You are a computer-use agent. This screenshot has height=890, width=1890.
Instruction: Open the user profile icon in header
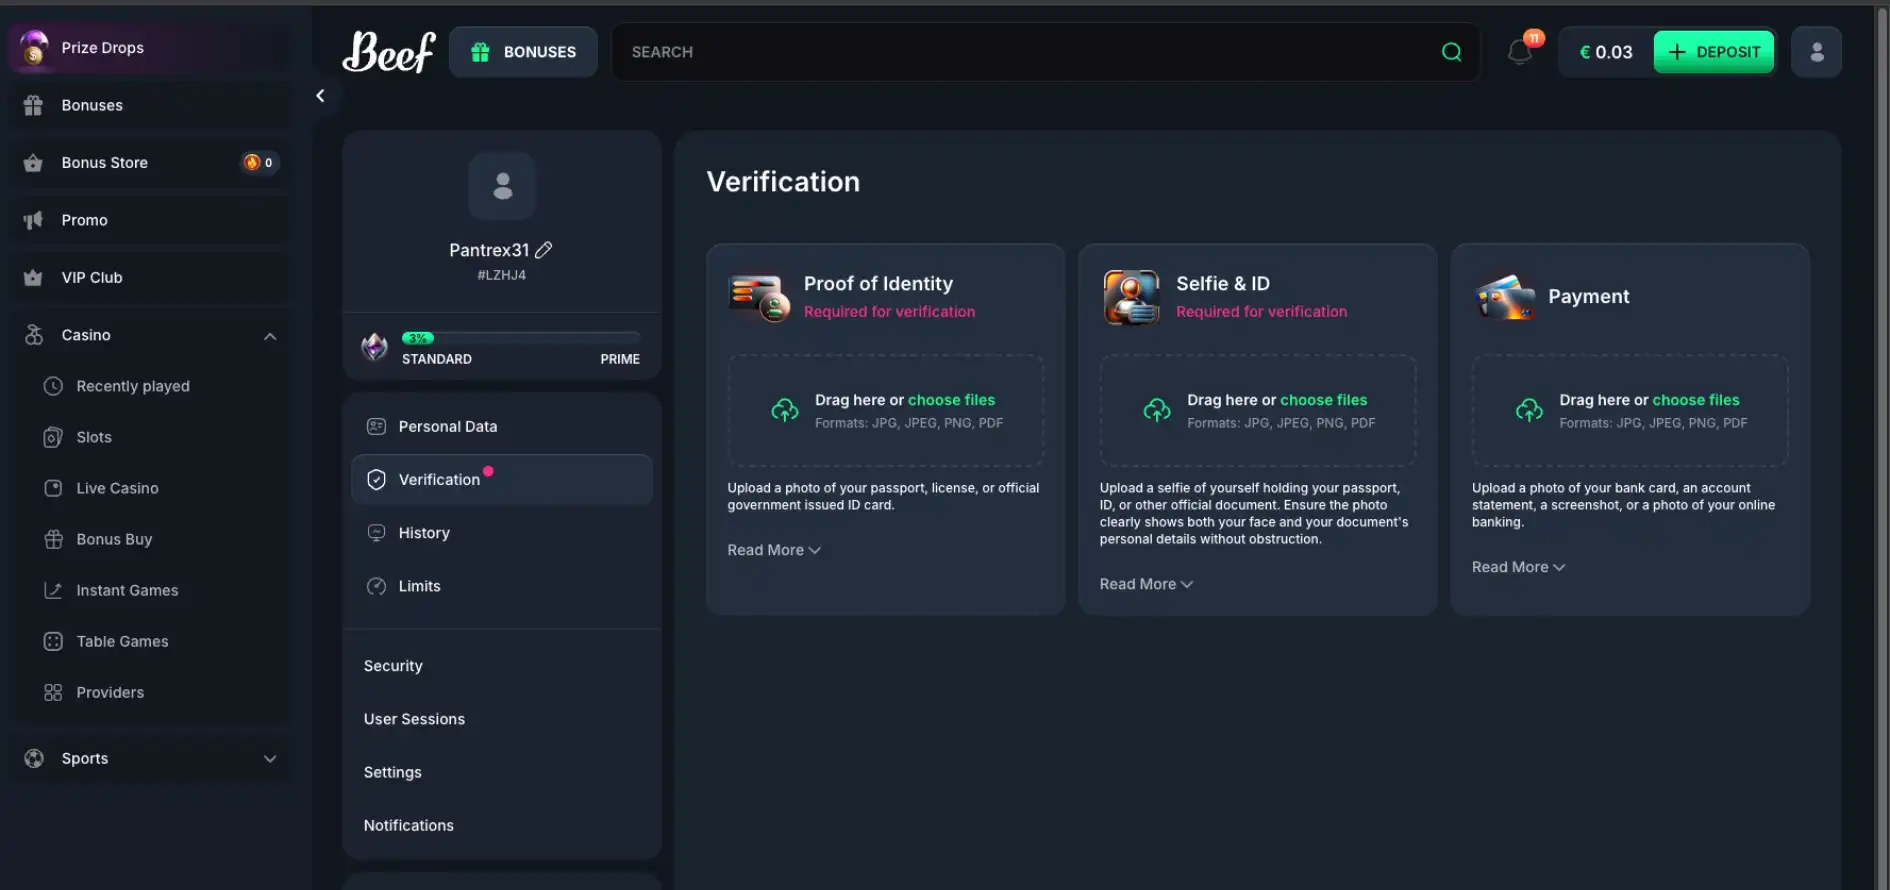point(1816,52)
